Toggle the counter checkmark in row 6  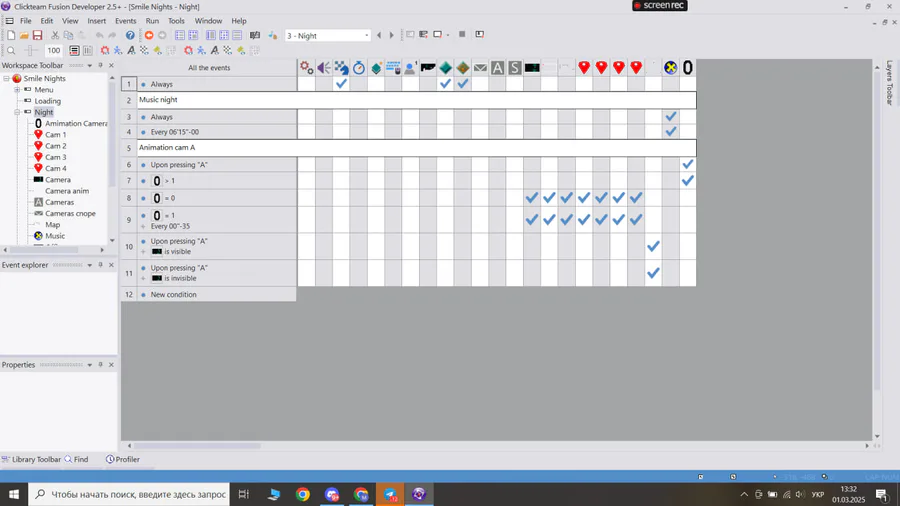[688, 165]
